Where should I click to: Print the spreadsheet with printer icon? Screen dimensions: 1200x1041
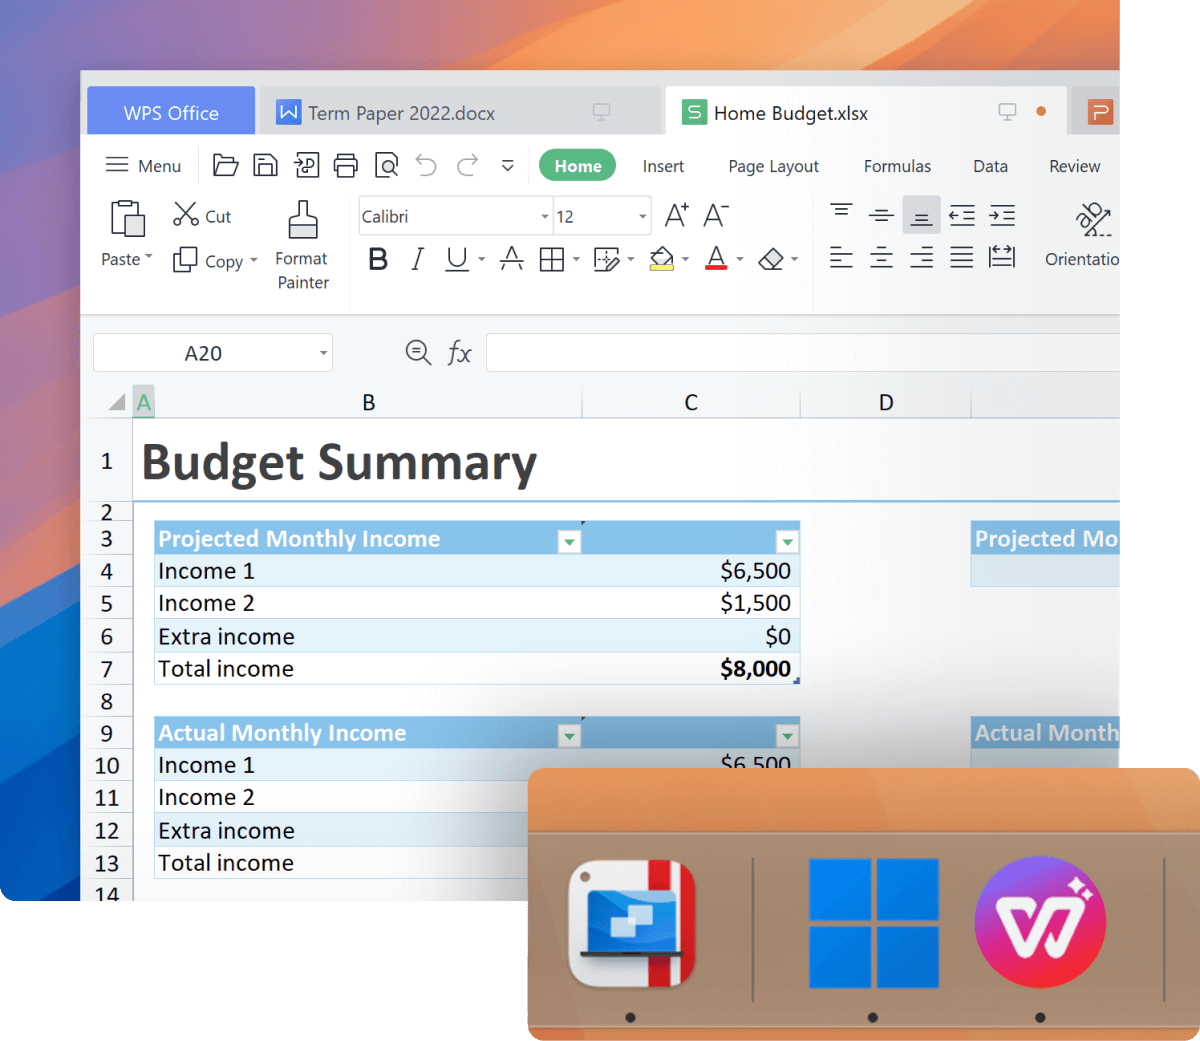pyautogui.click(x=346, y=166)
